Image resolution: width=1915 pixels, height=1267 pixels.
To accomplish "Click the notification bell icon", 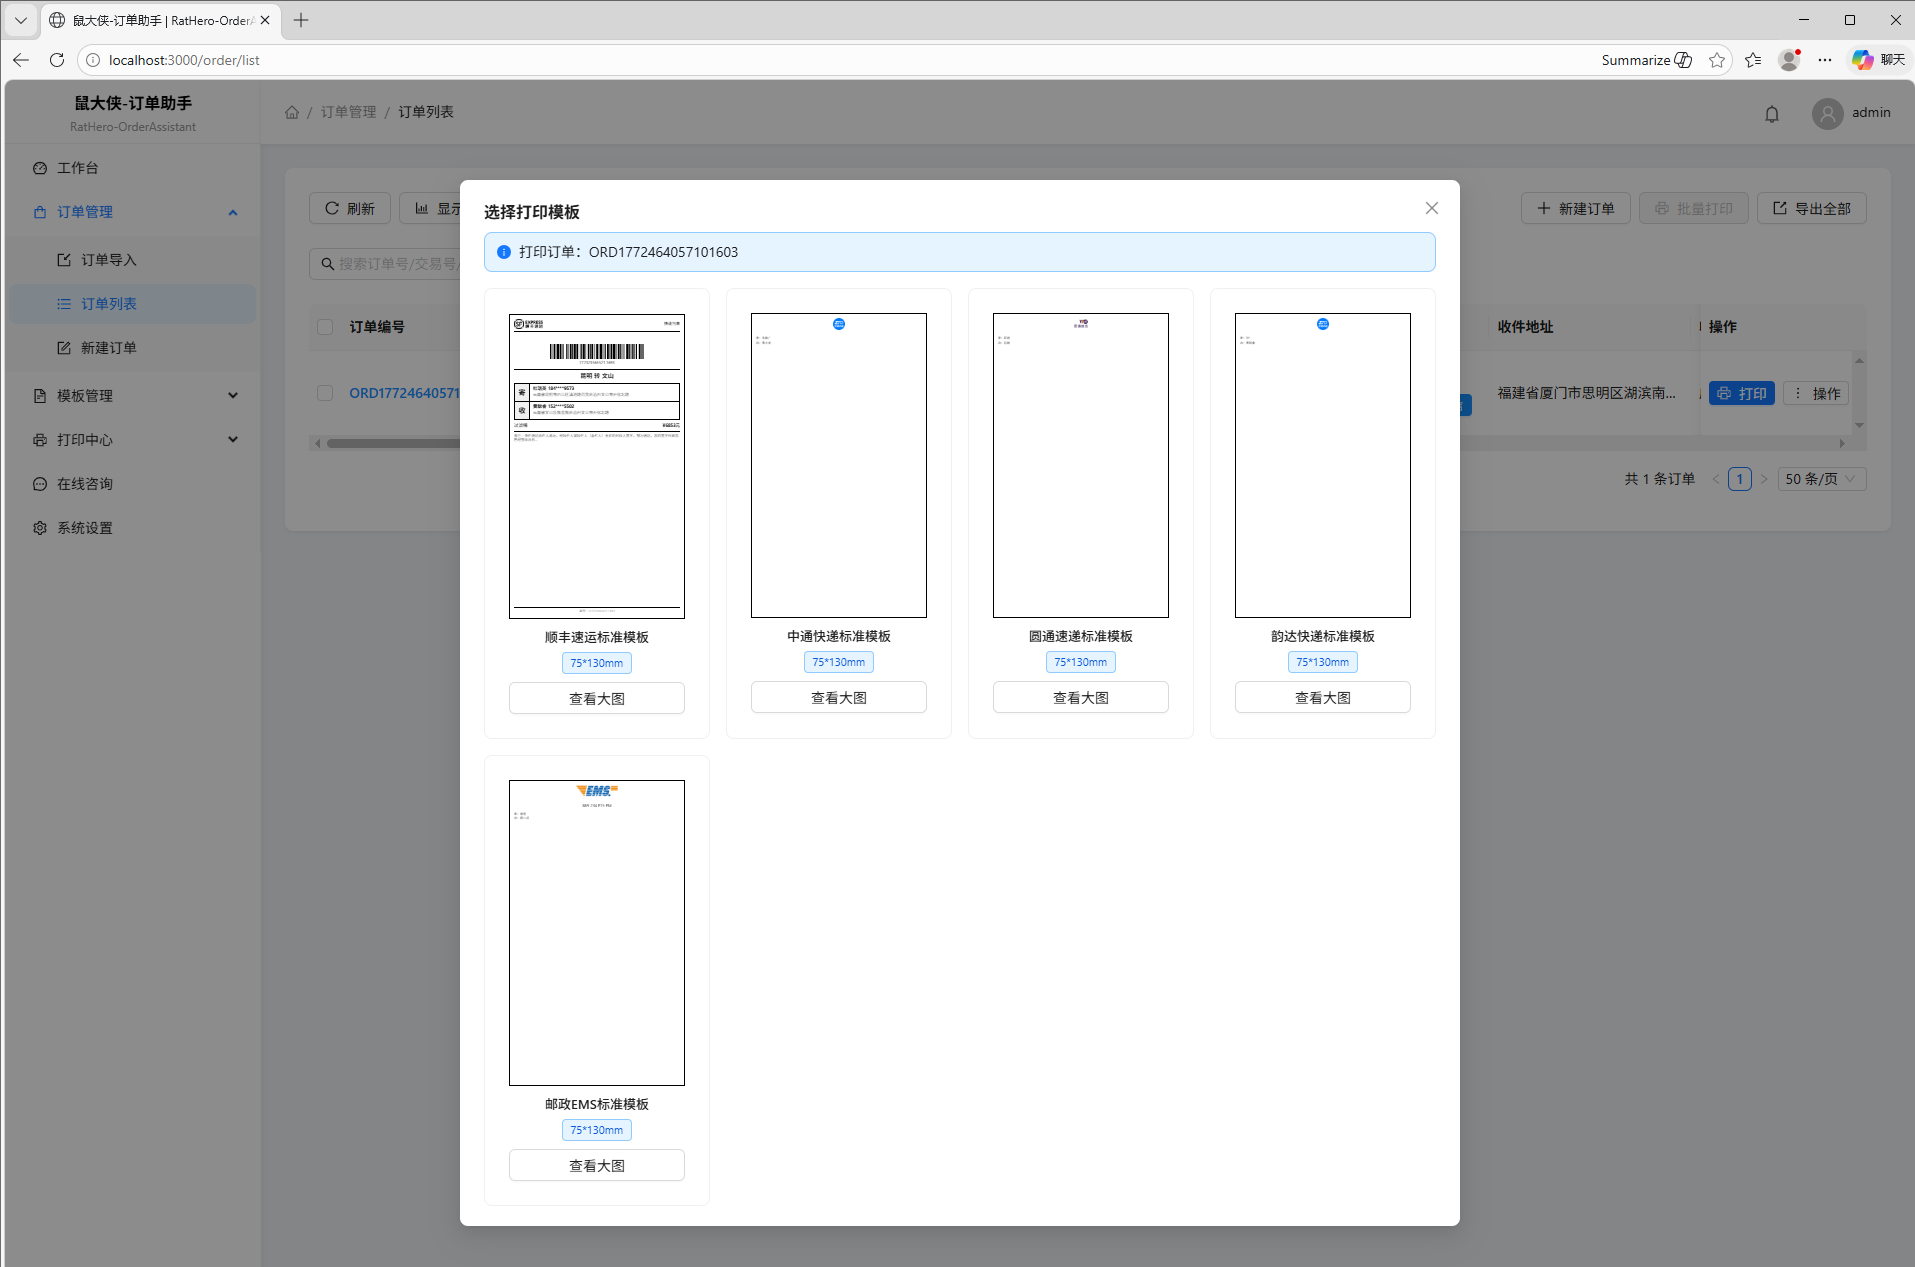I will 1771,114.
